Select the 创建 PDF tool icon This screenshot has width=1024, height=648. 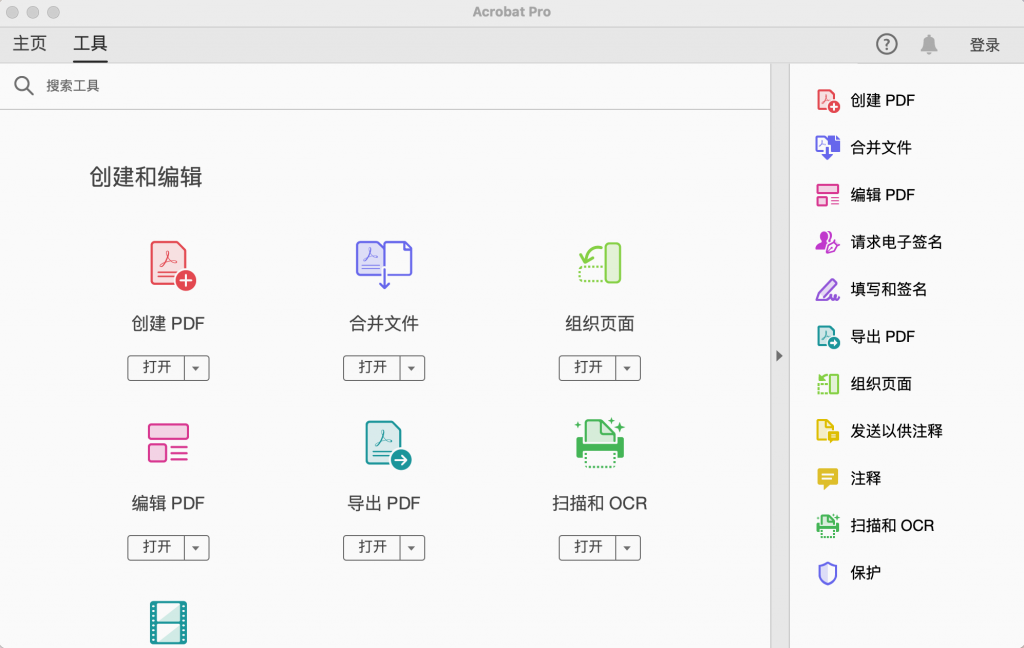point(167,263)
